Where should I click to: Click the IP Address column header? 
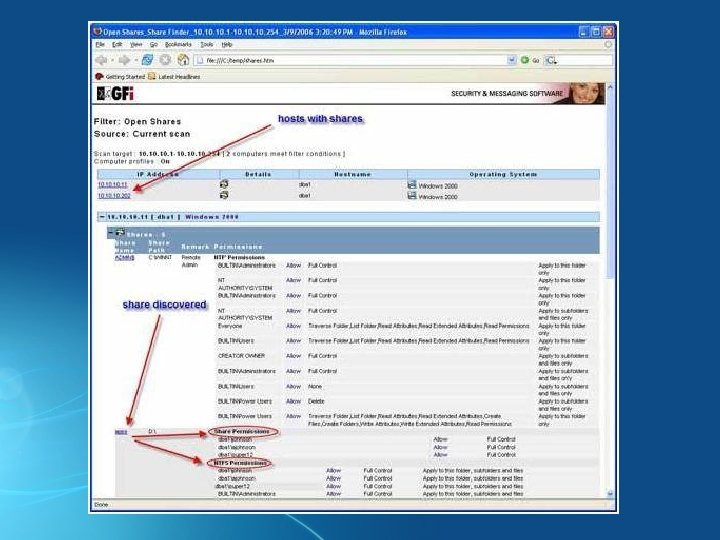(158, 174)
